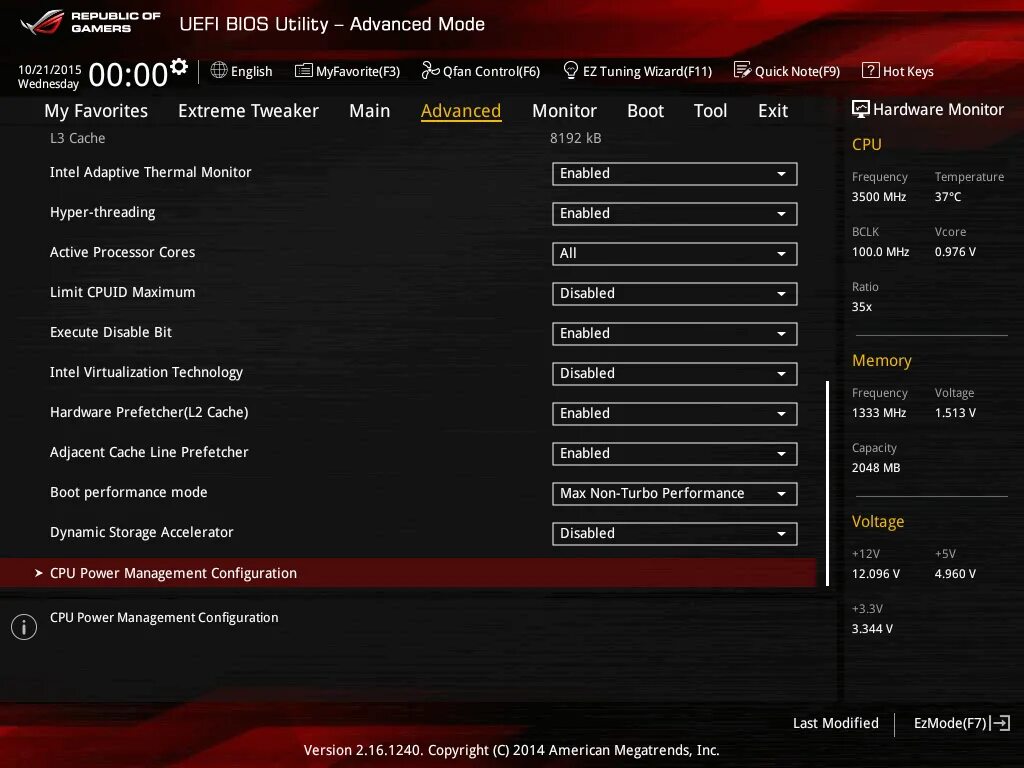Click the EZ Tuning Wizard lightbulb icon

(571, 70)
